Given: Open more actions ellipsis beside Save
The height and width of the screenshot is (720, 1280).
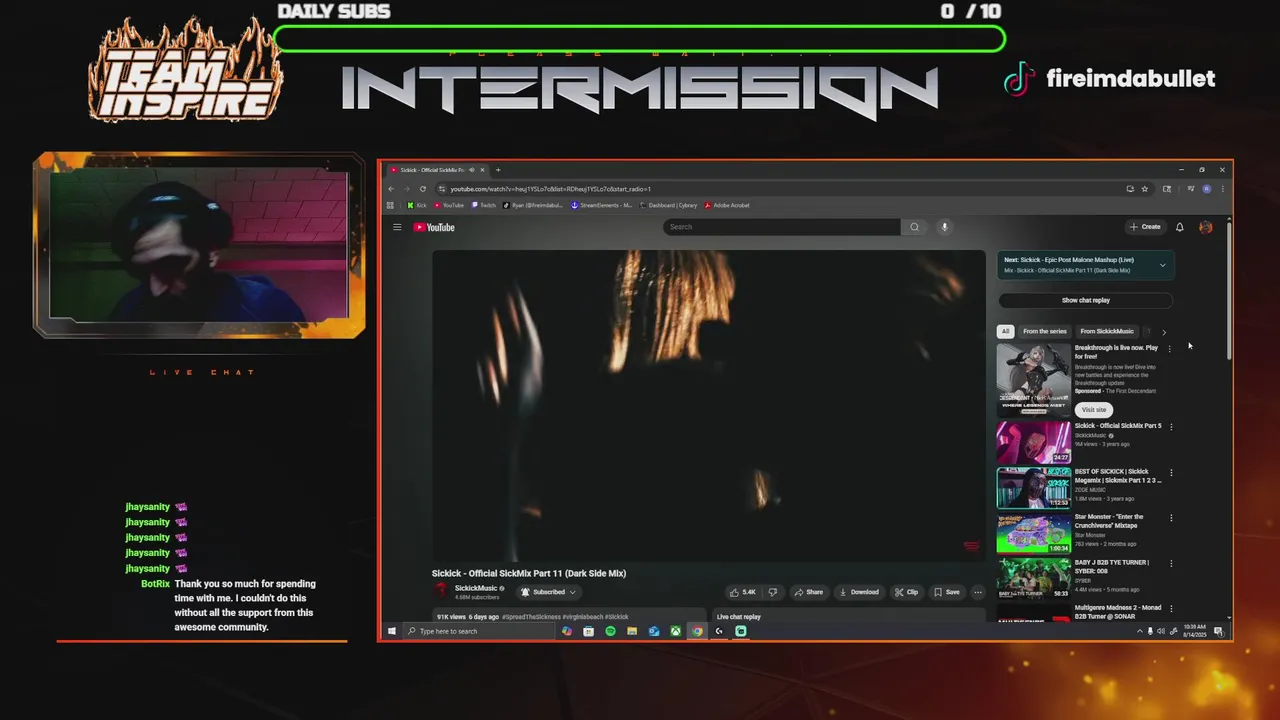Looking at the screenshot, I should tap(978, 592).
